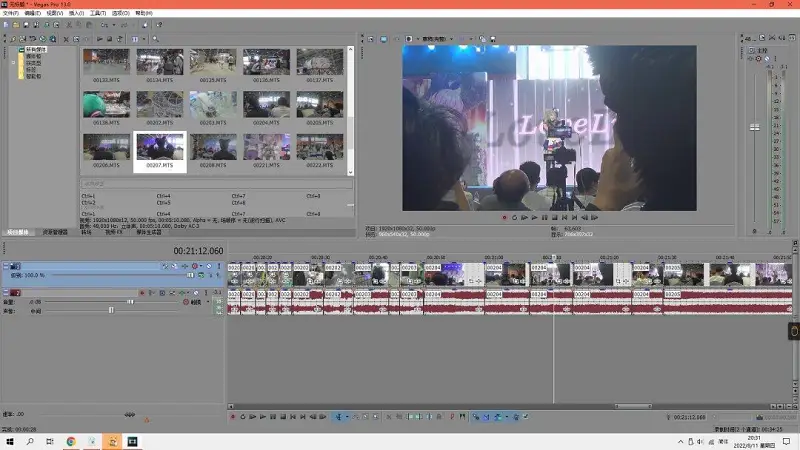Image resolution: width=800 pixels, height=450 pixels.
Task: Click audio track 2 volume slider handle
Action: click(x=130, y=302)
